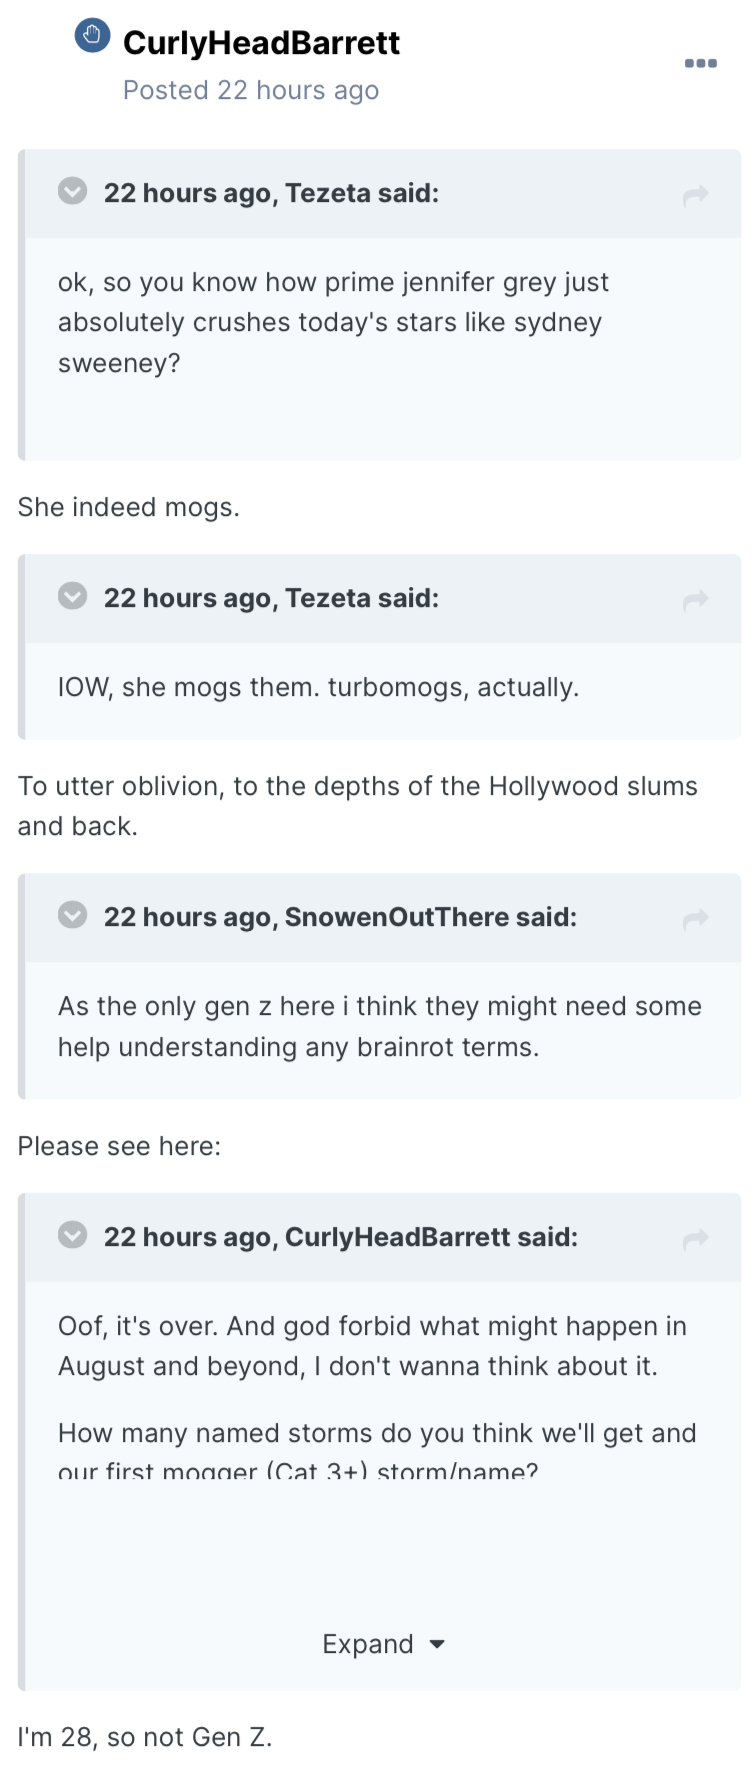Follow SnowenOutThere quote's share arrow
The width and height of the screenshot is (754, 1792).
[x=695, y=919]
